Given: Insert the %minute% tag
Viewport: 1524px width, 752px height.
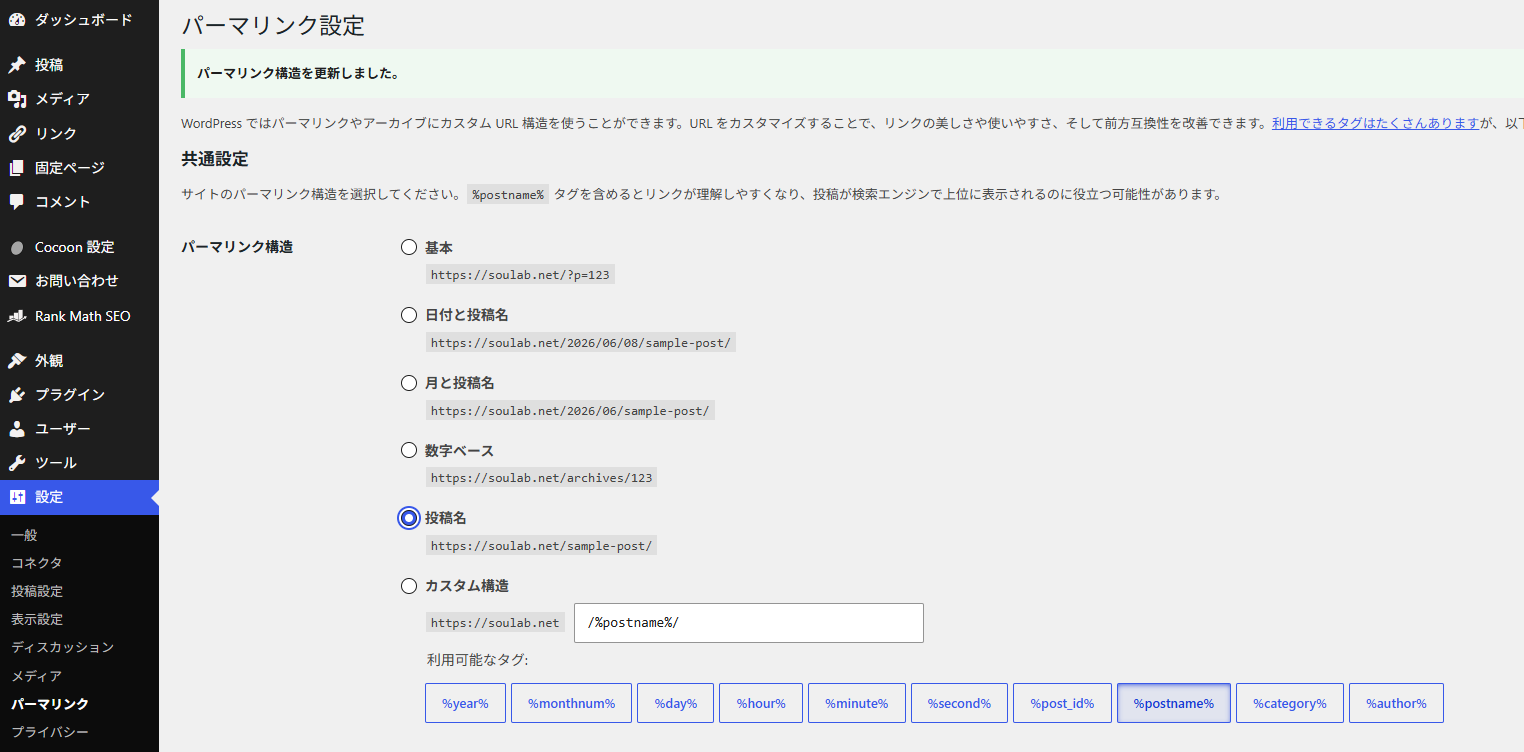Looking at the screenshot, I should coord(857,703).
